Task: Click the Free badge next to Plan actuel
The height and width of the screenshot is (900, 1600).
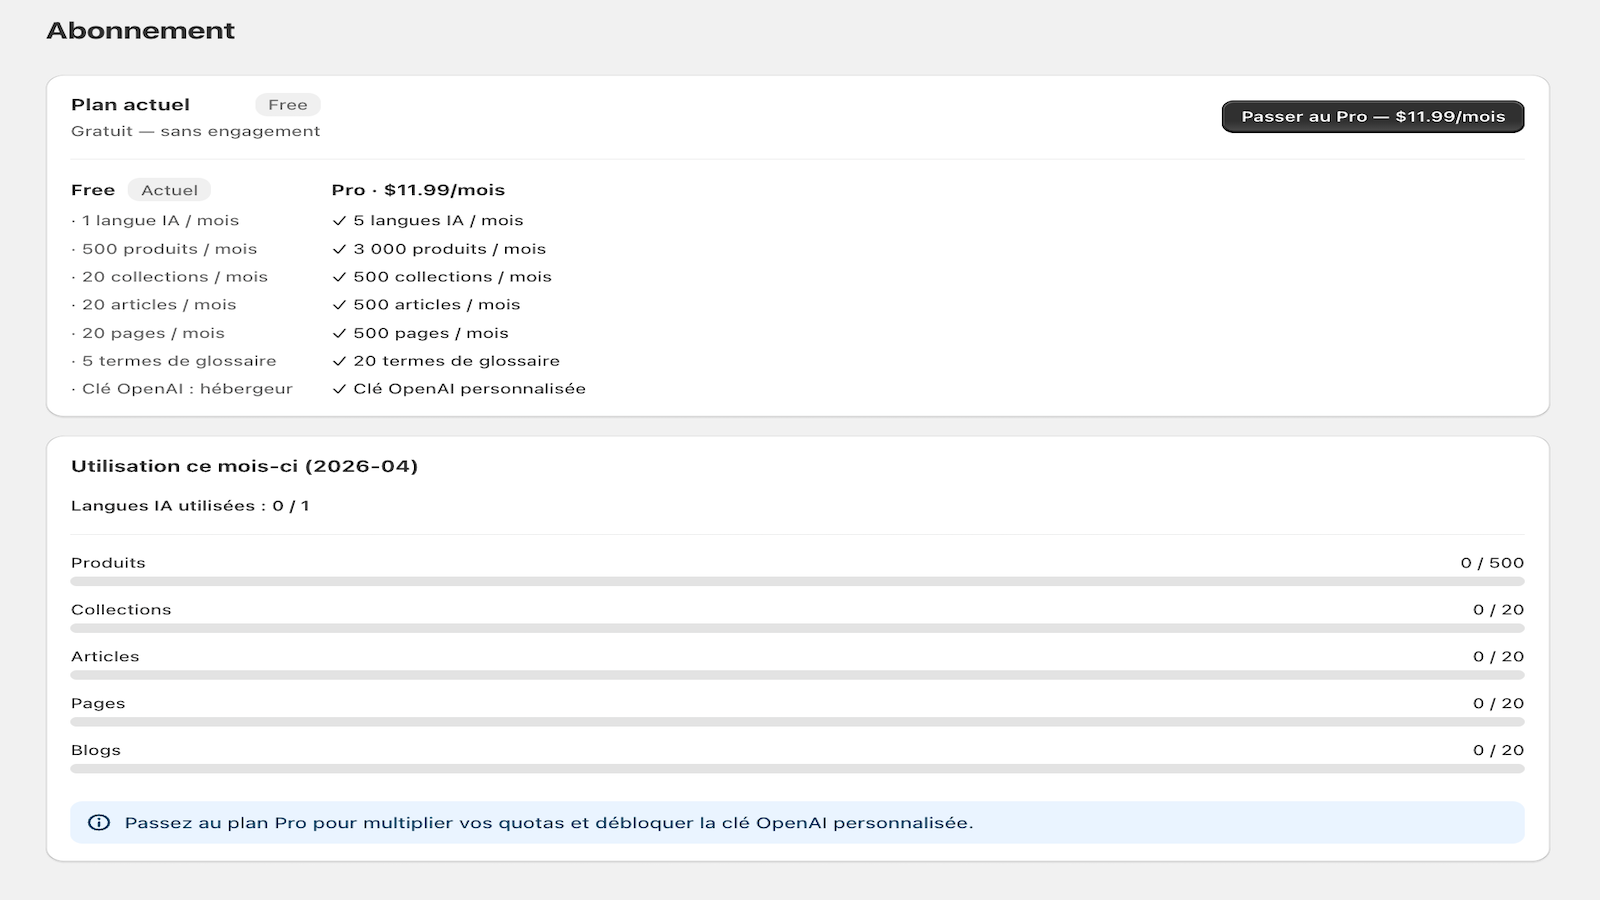Action: click(288, 105)
